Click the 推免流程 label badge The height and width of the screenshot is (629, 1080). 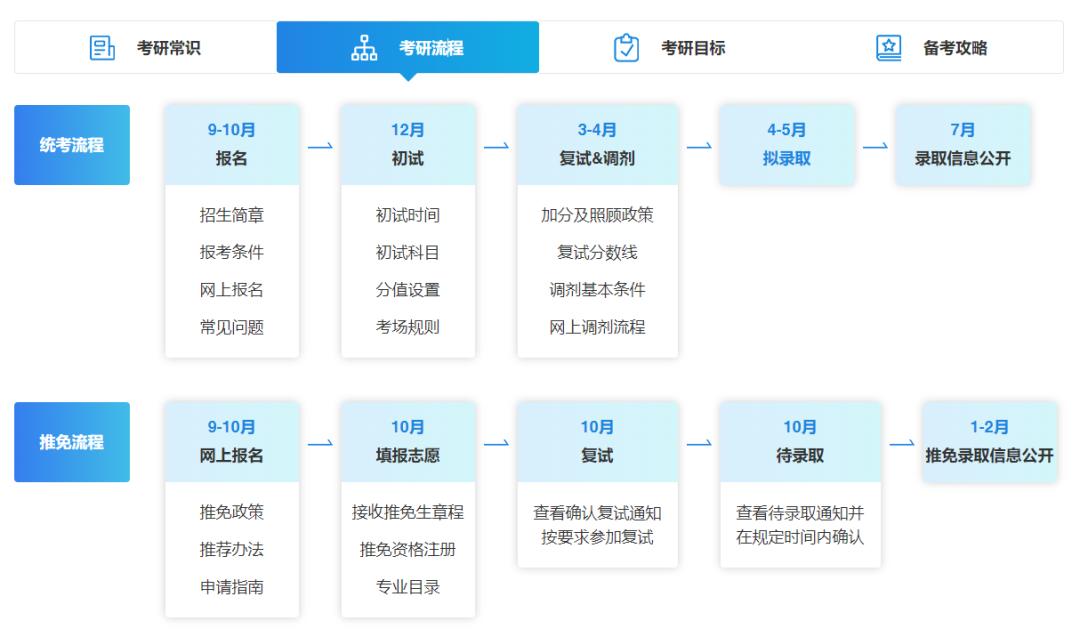click(71, 443)
